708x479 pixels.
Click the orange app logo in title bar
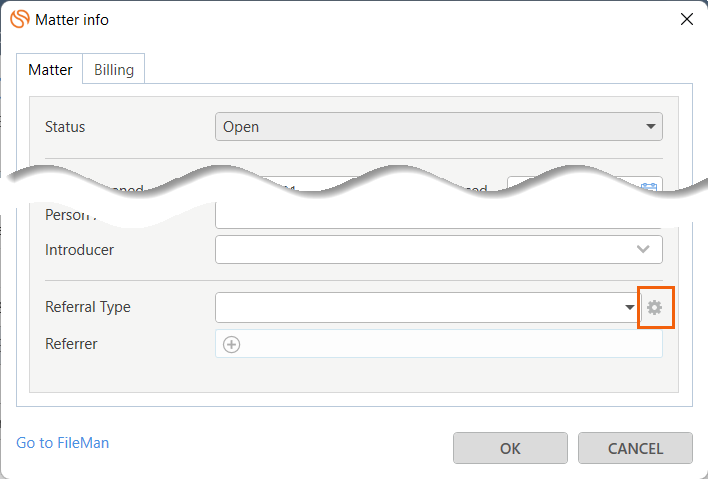19,19
